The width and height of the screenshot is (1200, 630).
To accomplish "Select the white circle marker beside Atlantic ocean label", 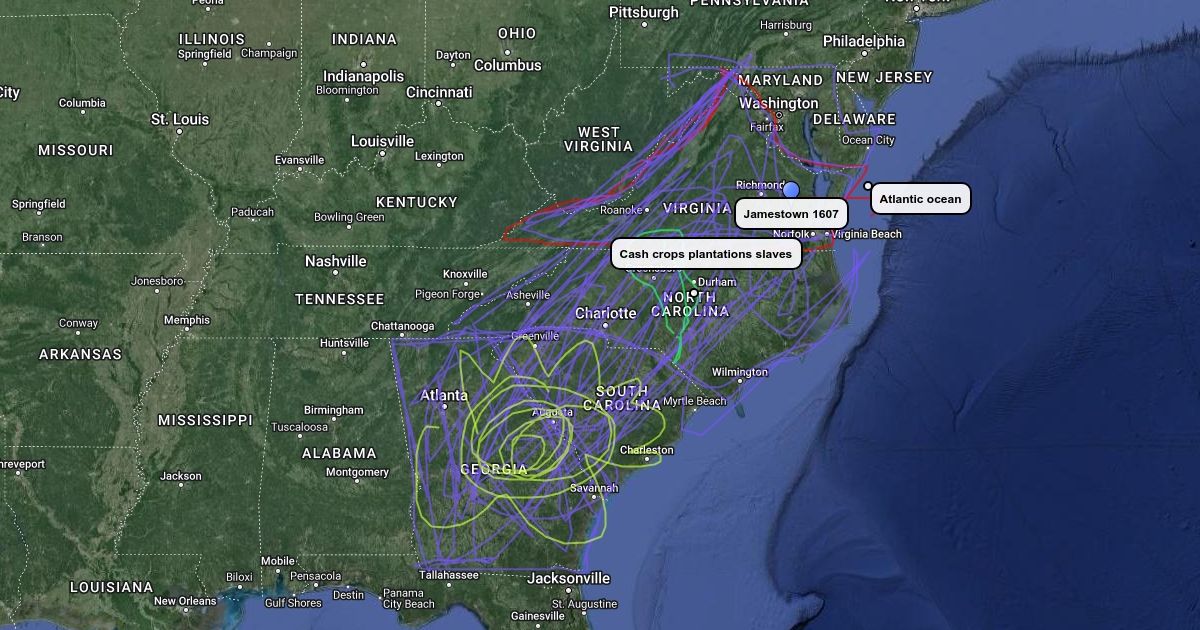I will [868, 186].
